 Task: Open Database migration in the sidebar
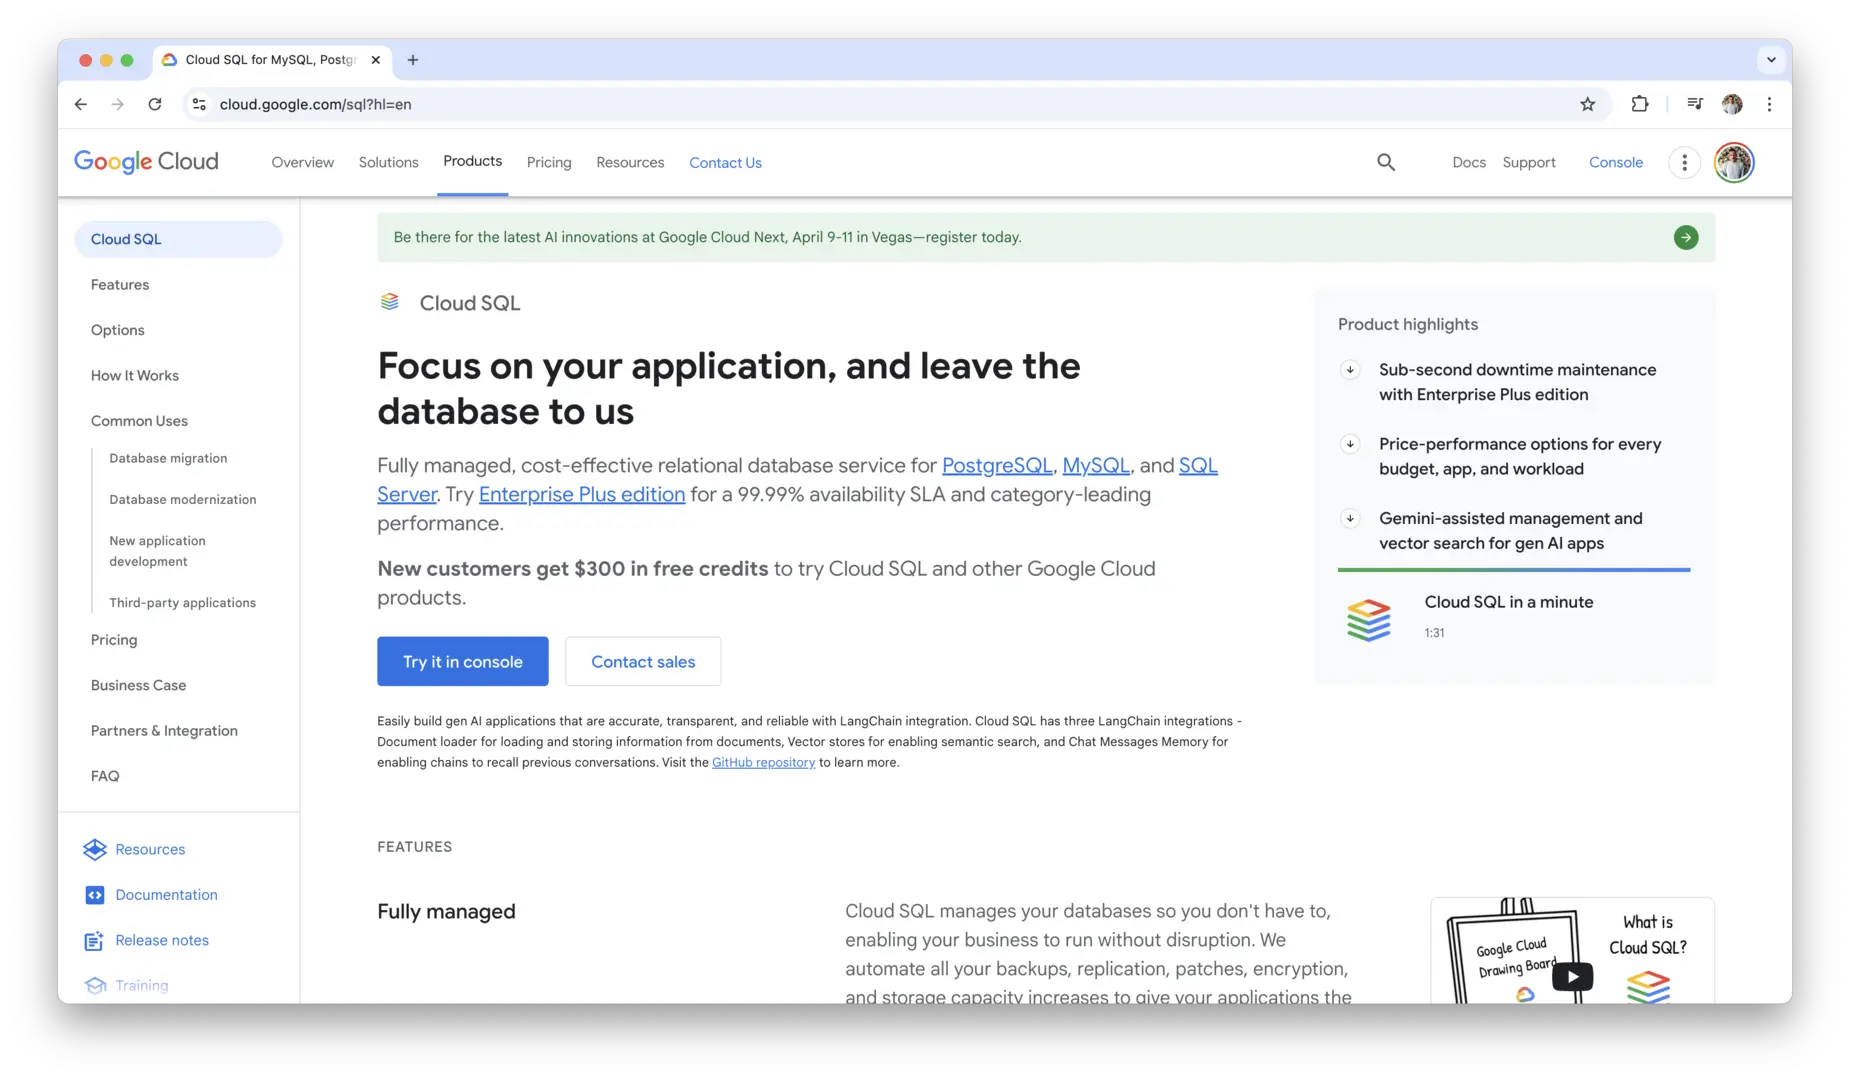168,459
